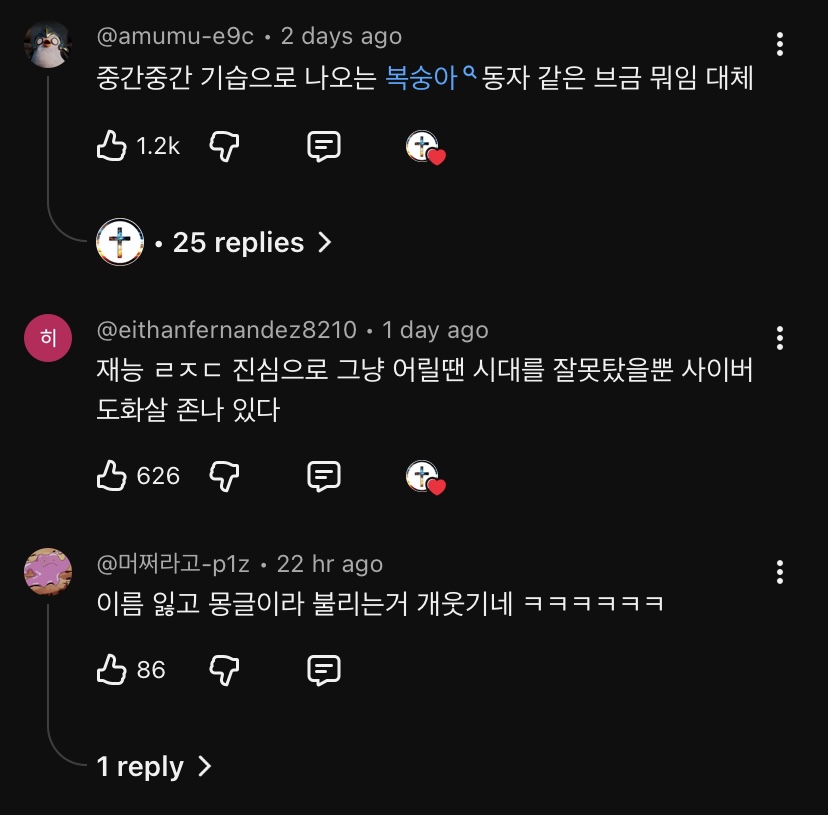Expand the 25 replies thread
This screenshot has width=828, height=815.
click(240, 243)
